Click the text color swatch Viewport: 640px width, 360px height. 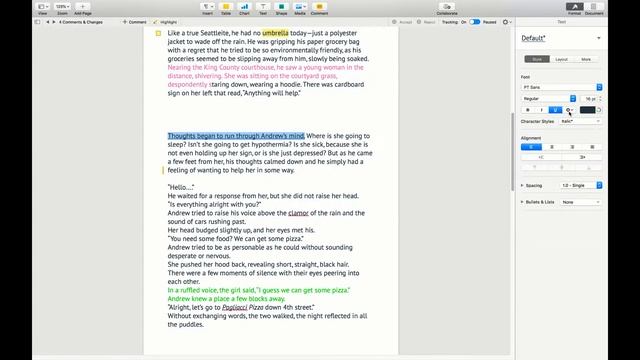pyautogui.click(x=587, y=110)
